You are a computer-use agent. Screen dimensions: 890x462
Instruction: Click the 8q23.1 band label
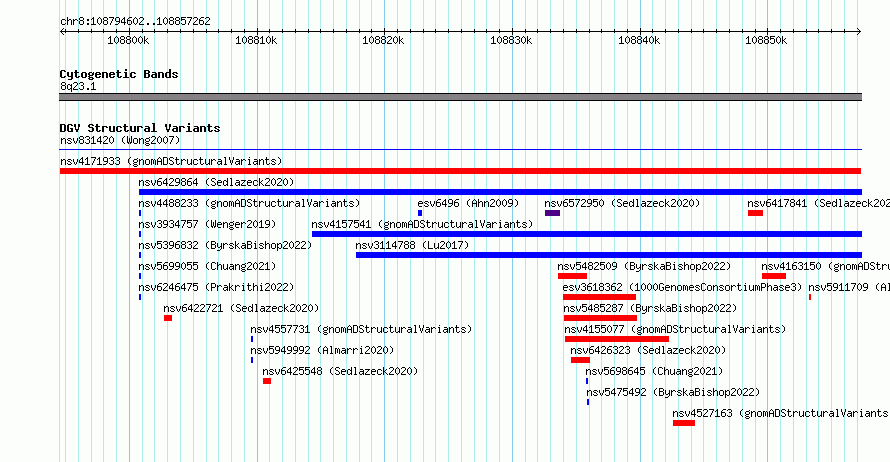[78, 86]
